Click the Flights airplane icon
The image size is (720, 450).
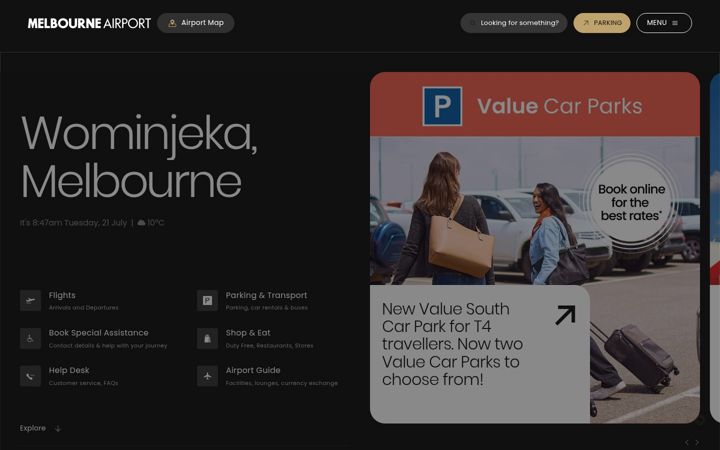30,301
